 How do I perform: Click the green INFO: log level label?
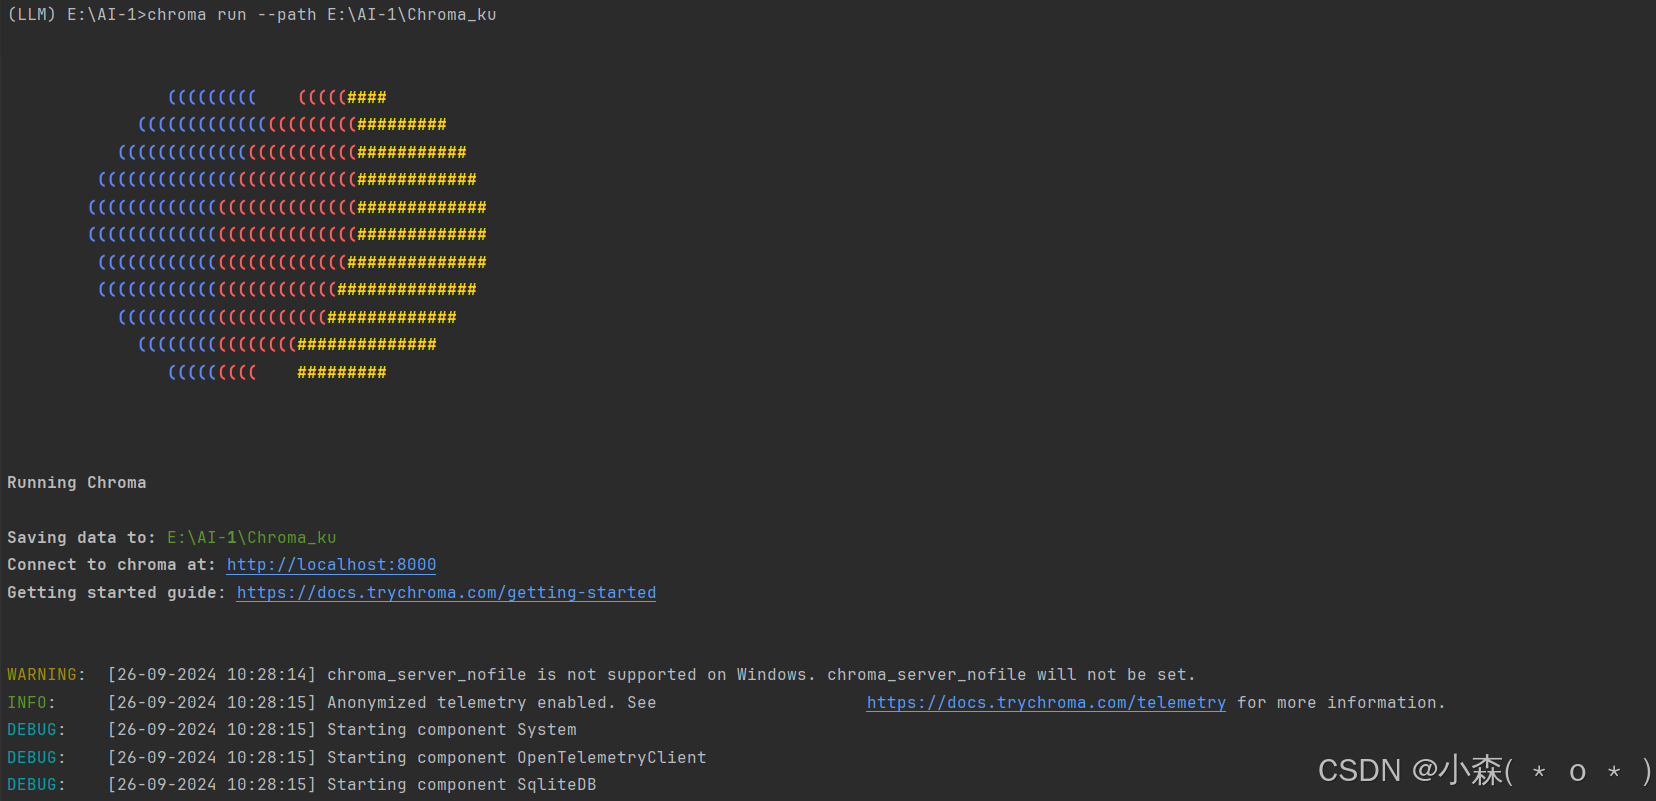pyautogui.click(x=32, y=703)
